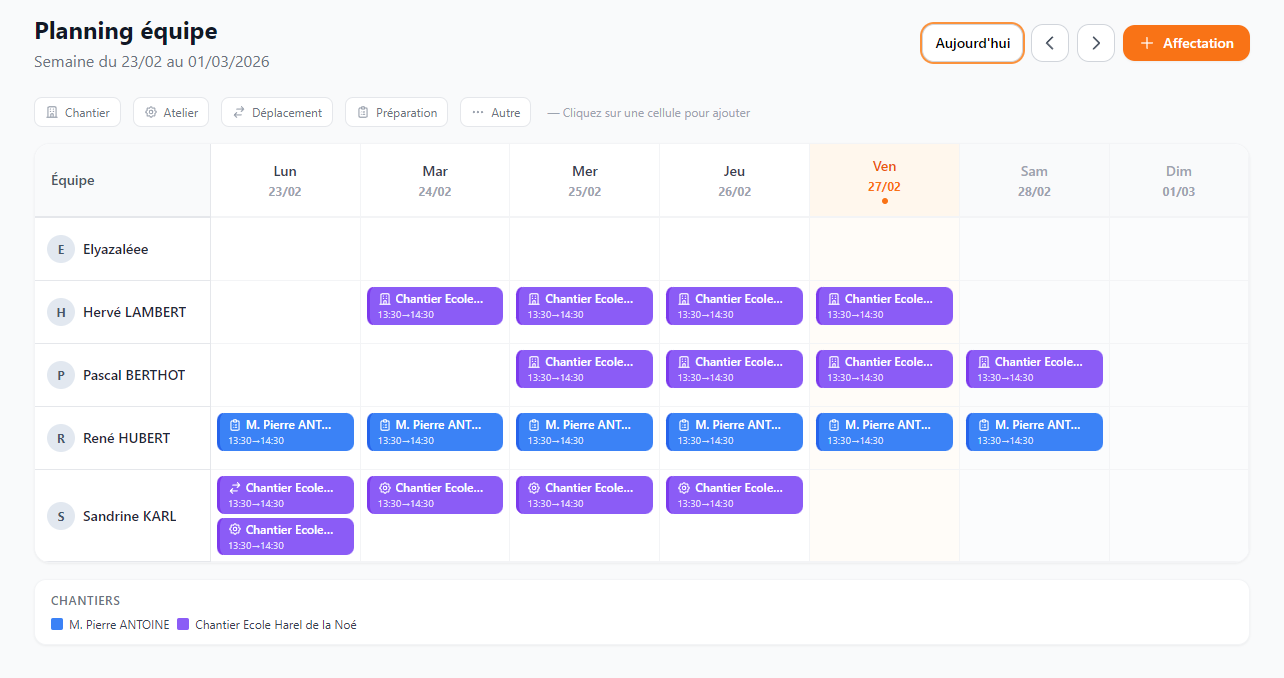Select the Lun 23/02 column header
This screenshot has height=678, width=1284.
[x=285, y=180]
